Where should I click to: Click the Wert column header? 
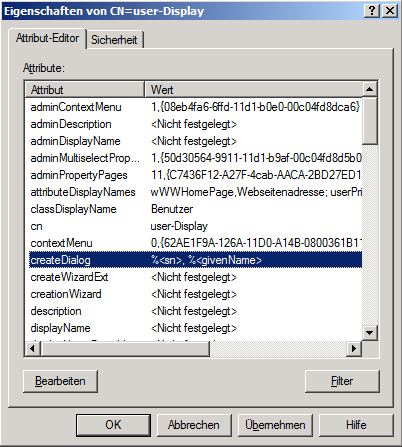click(254, 89)
